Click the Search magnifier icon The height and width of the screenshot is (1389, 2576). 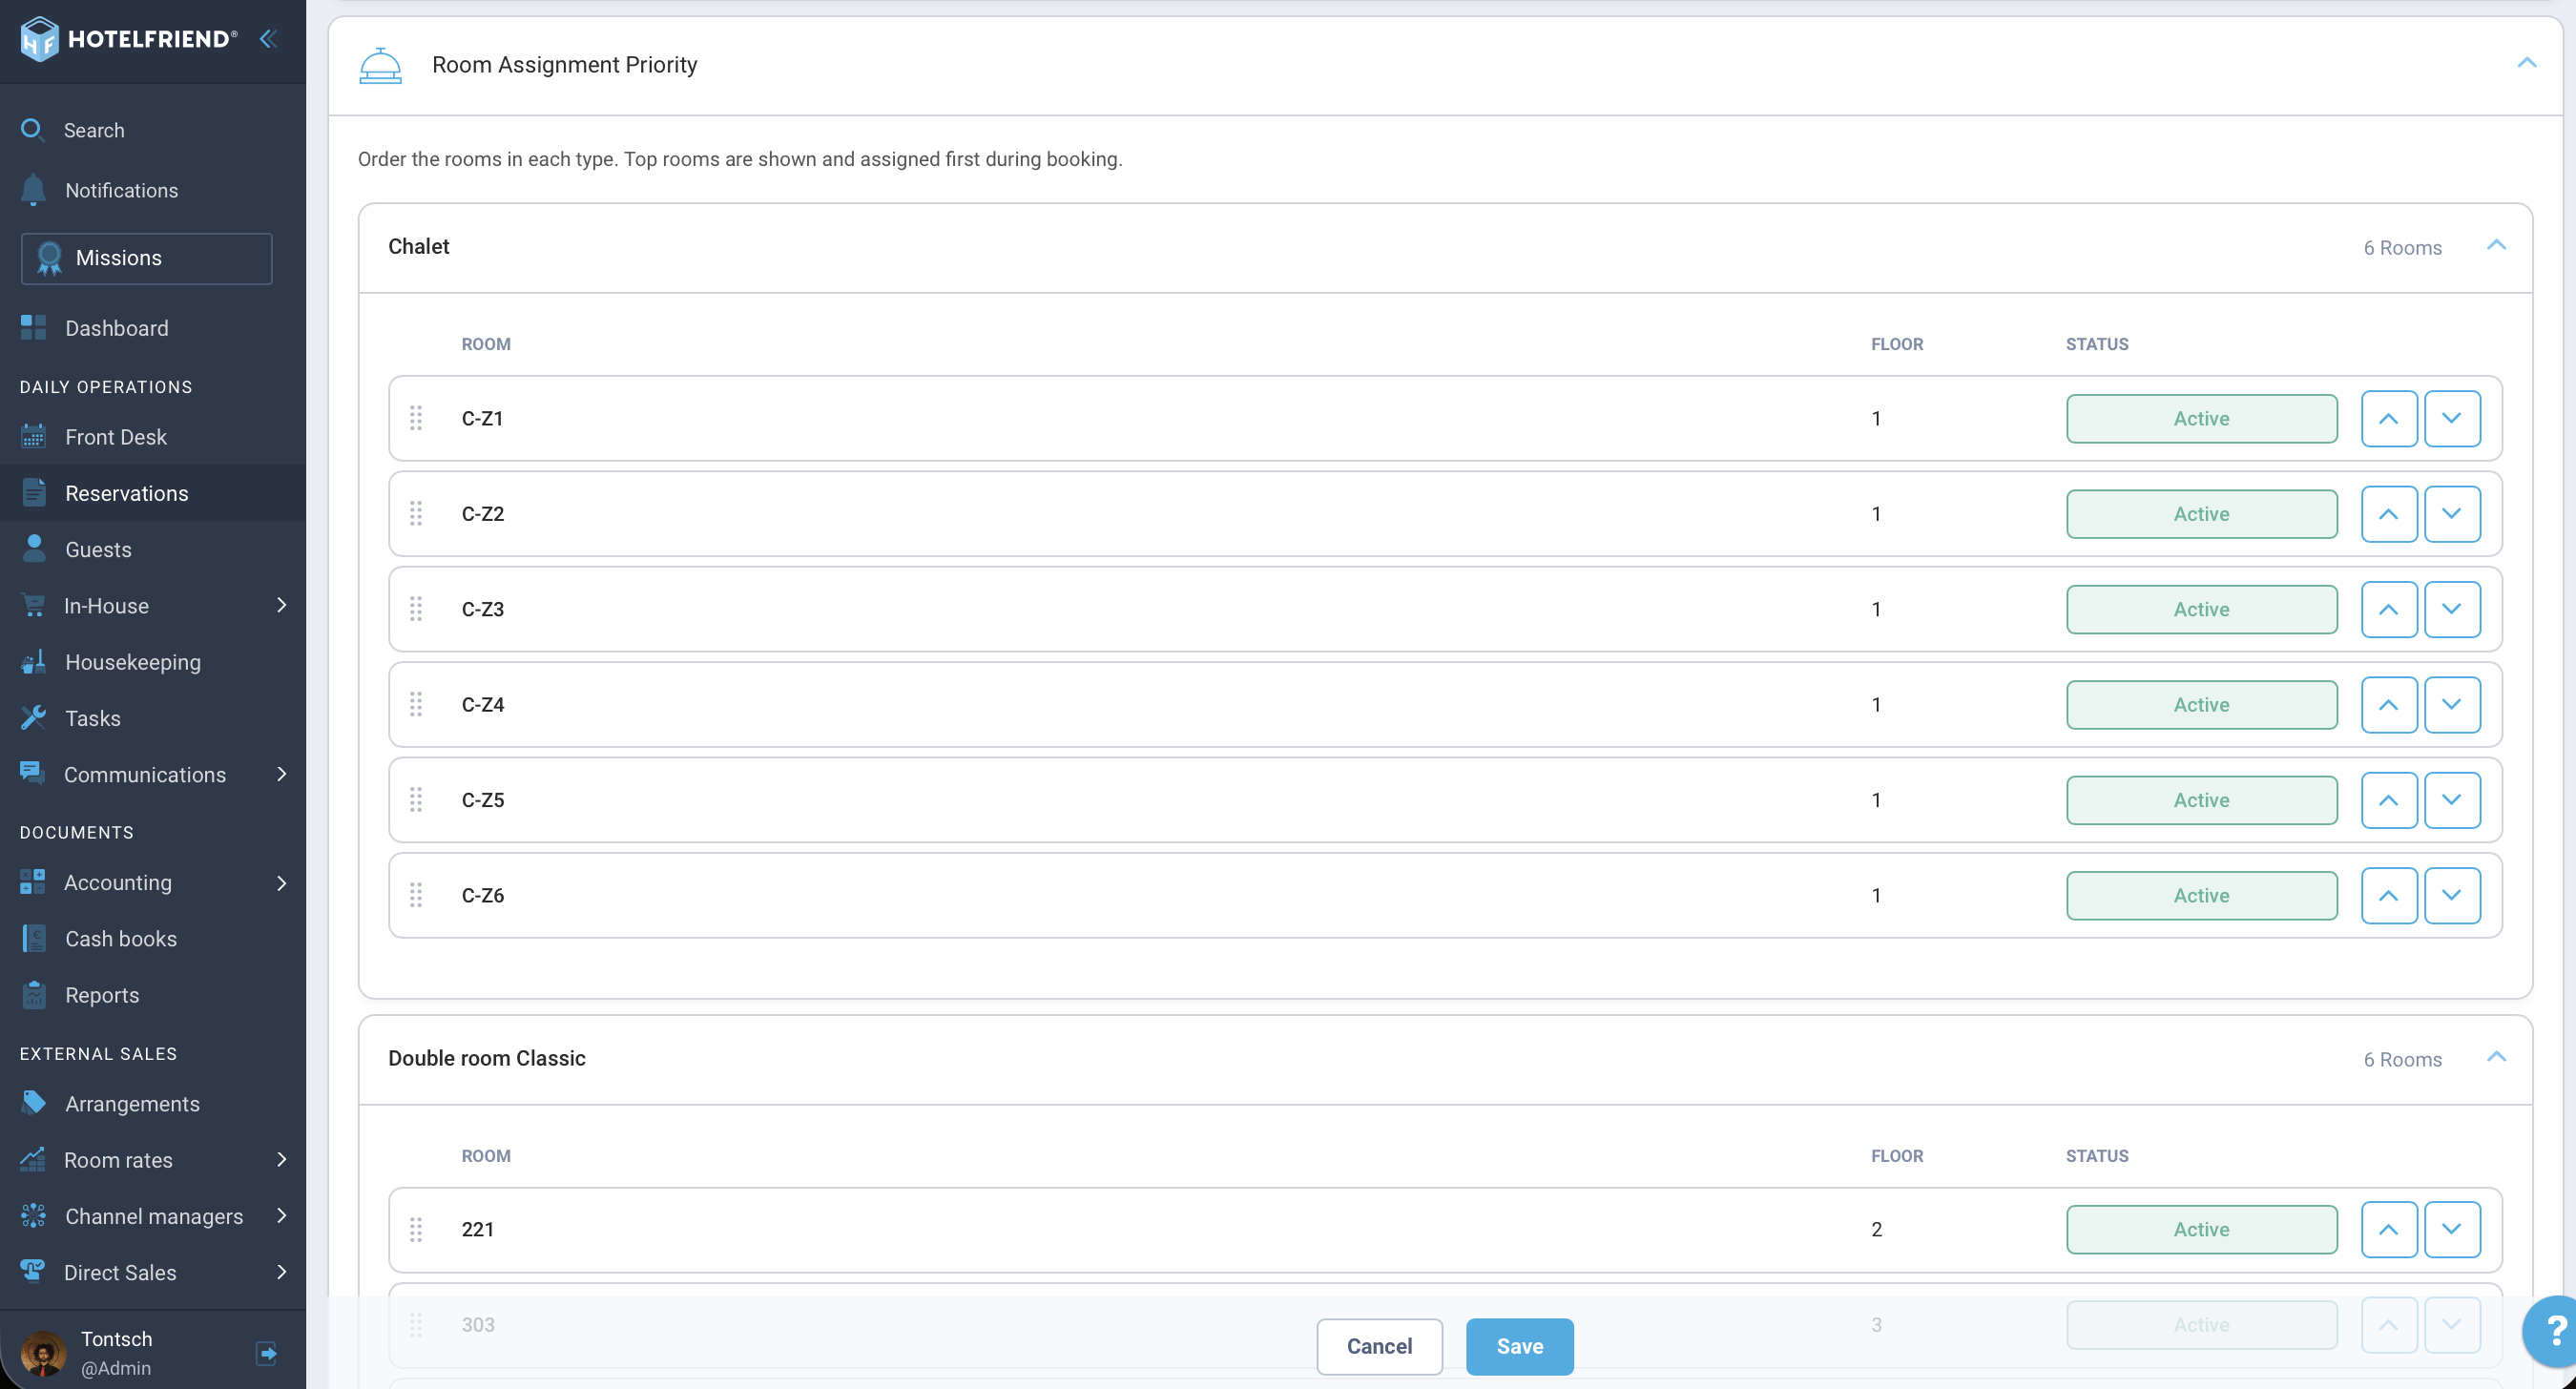(x=32, y=130)
